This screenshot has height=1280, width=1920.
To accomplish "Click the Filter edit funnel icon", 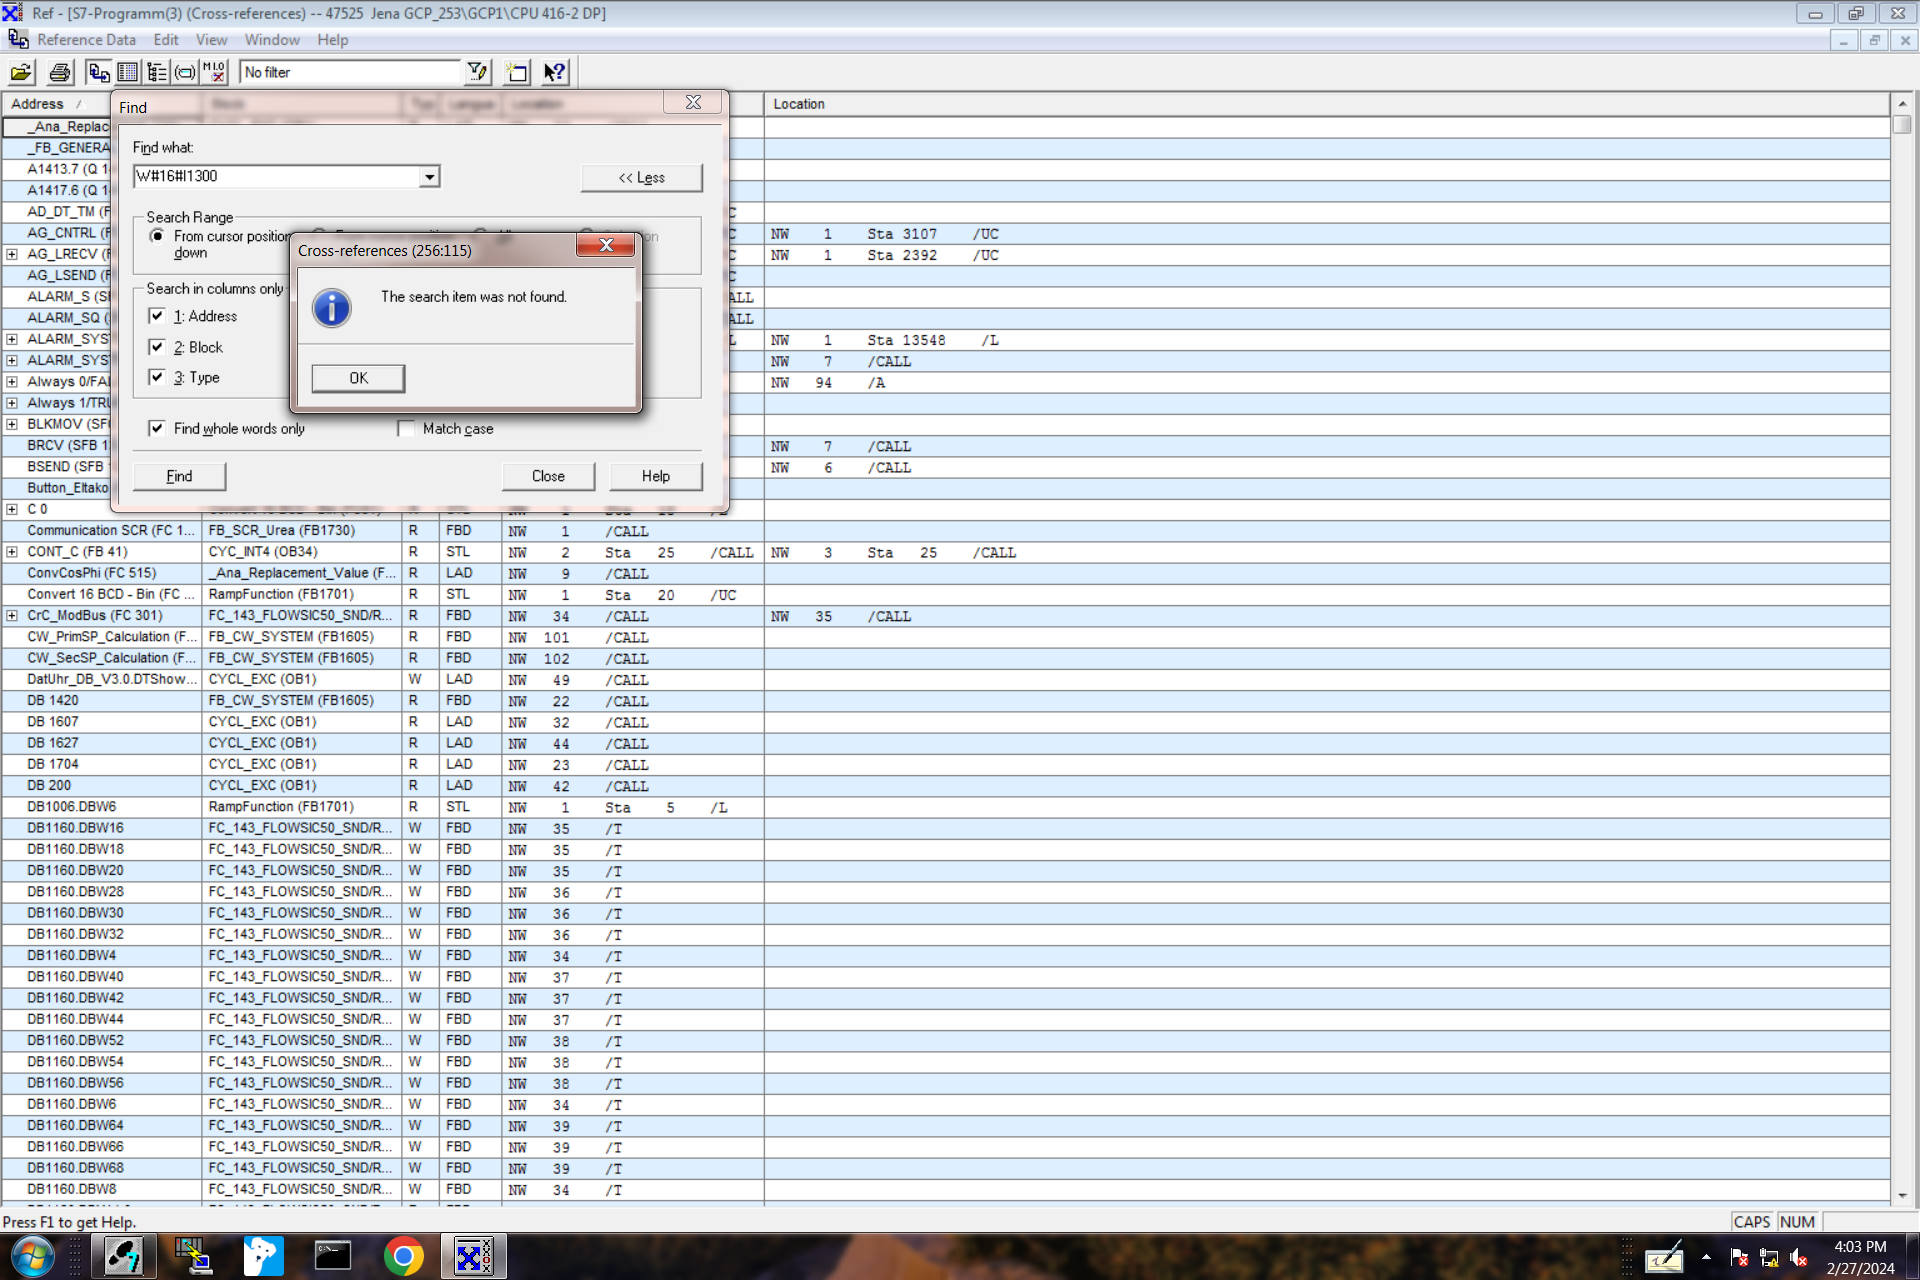I will pos(478,72).
